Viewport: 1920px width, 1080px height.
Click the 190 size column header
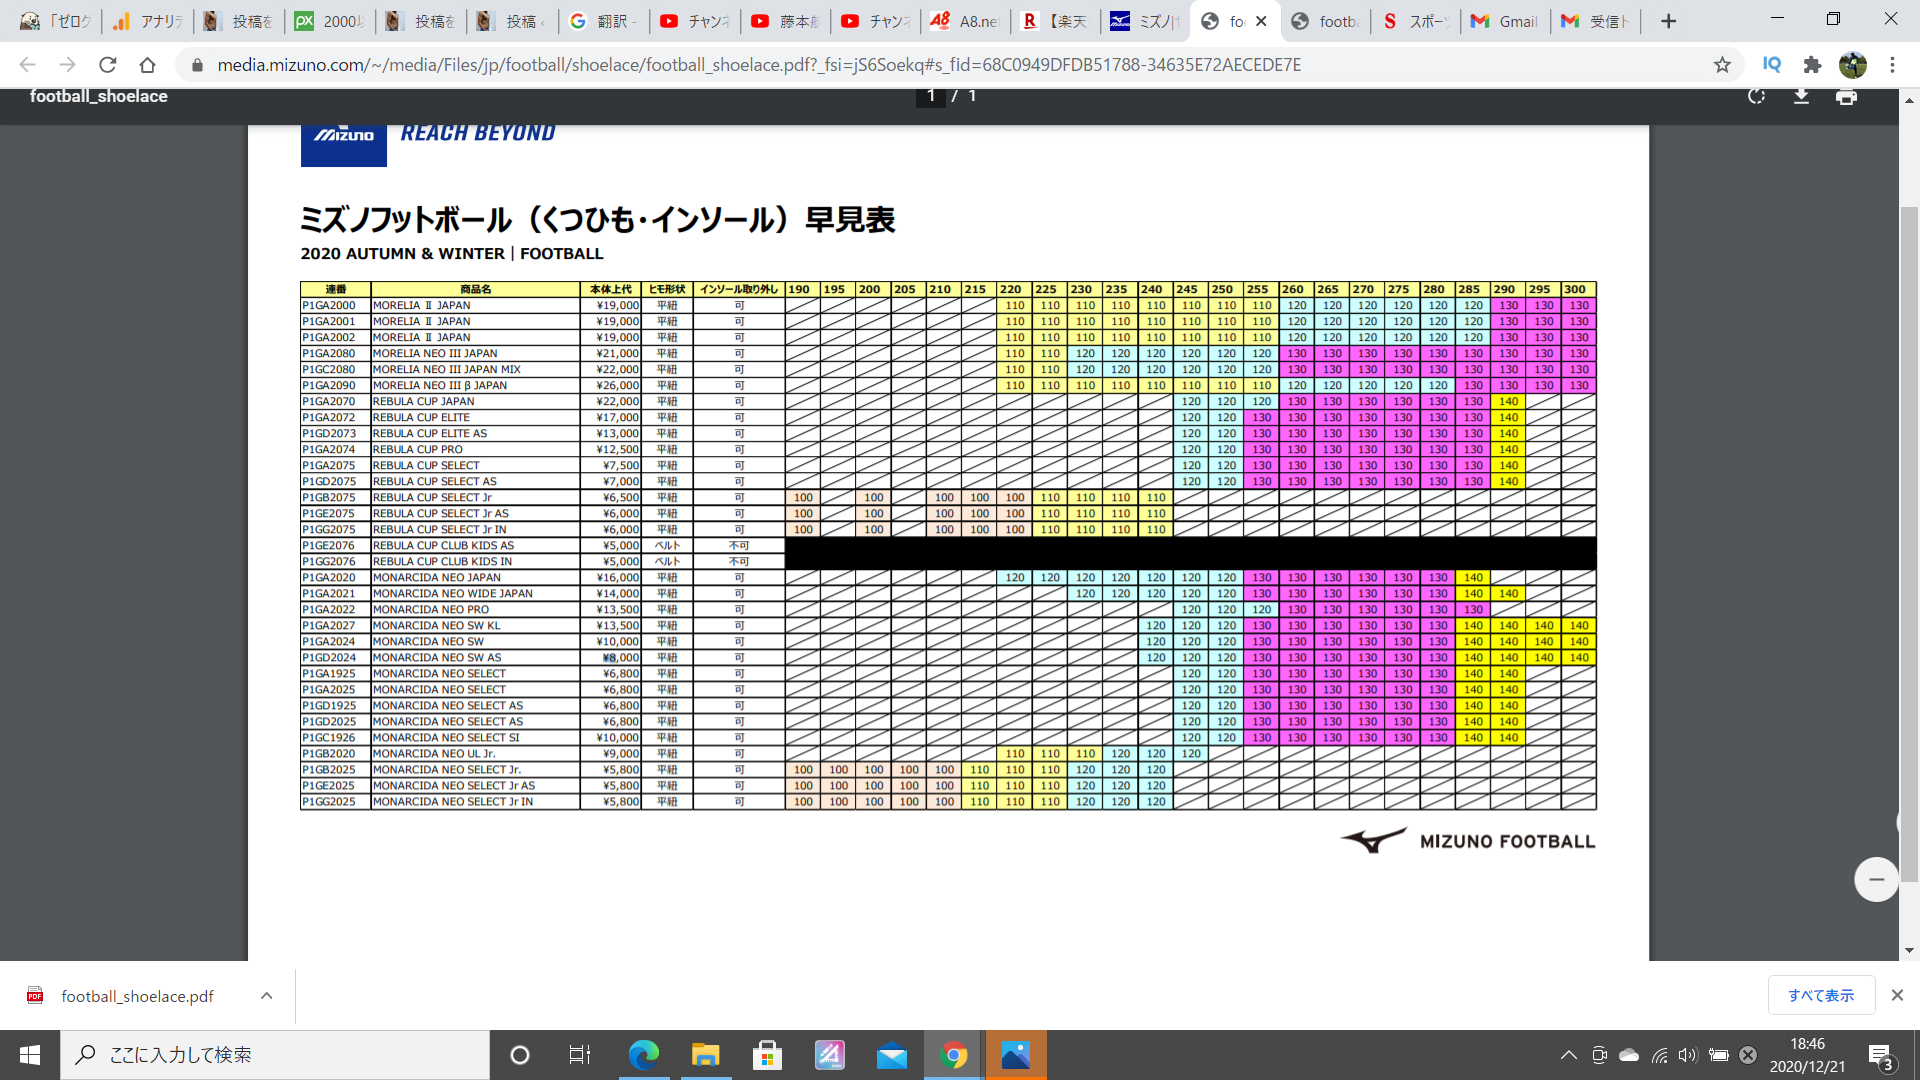801,289
